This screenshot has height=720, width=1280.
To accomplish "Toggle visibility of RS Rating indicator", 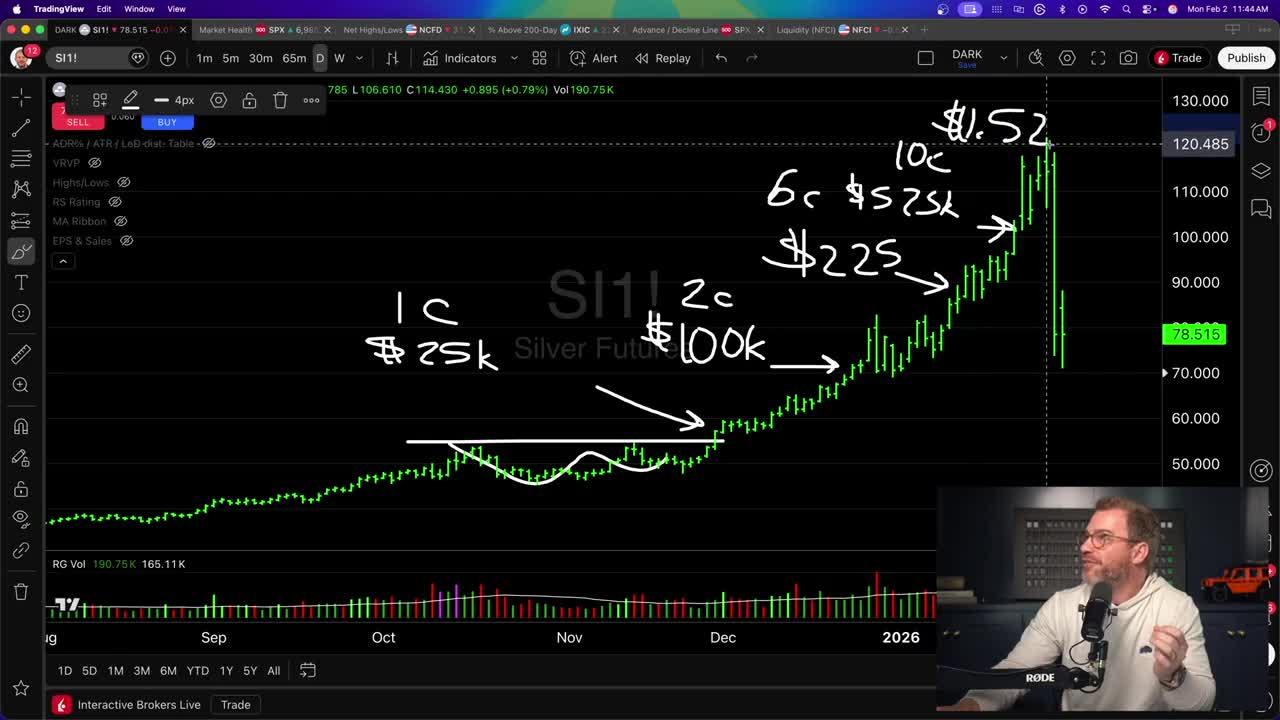I will tap(115, 202).
